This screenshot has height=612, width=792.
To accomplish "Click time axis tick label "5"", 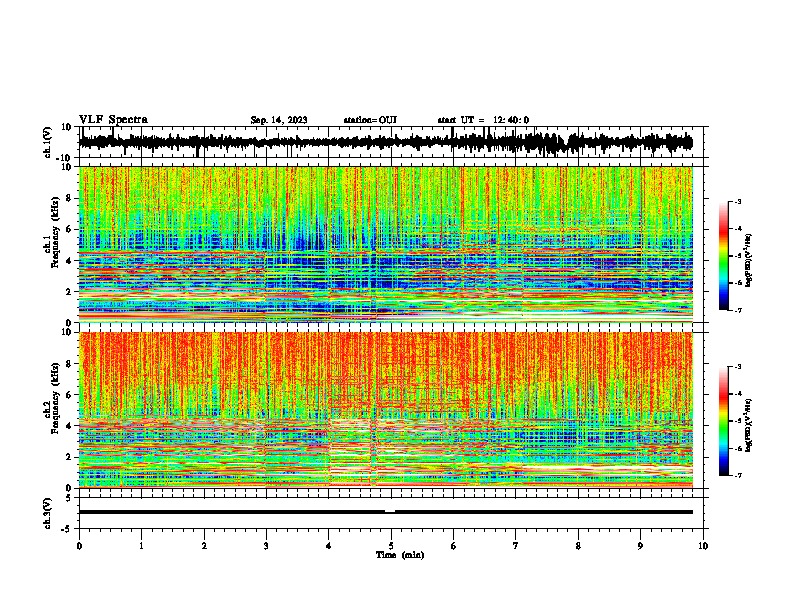I will (391, 546).
